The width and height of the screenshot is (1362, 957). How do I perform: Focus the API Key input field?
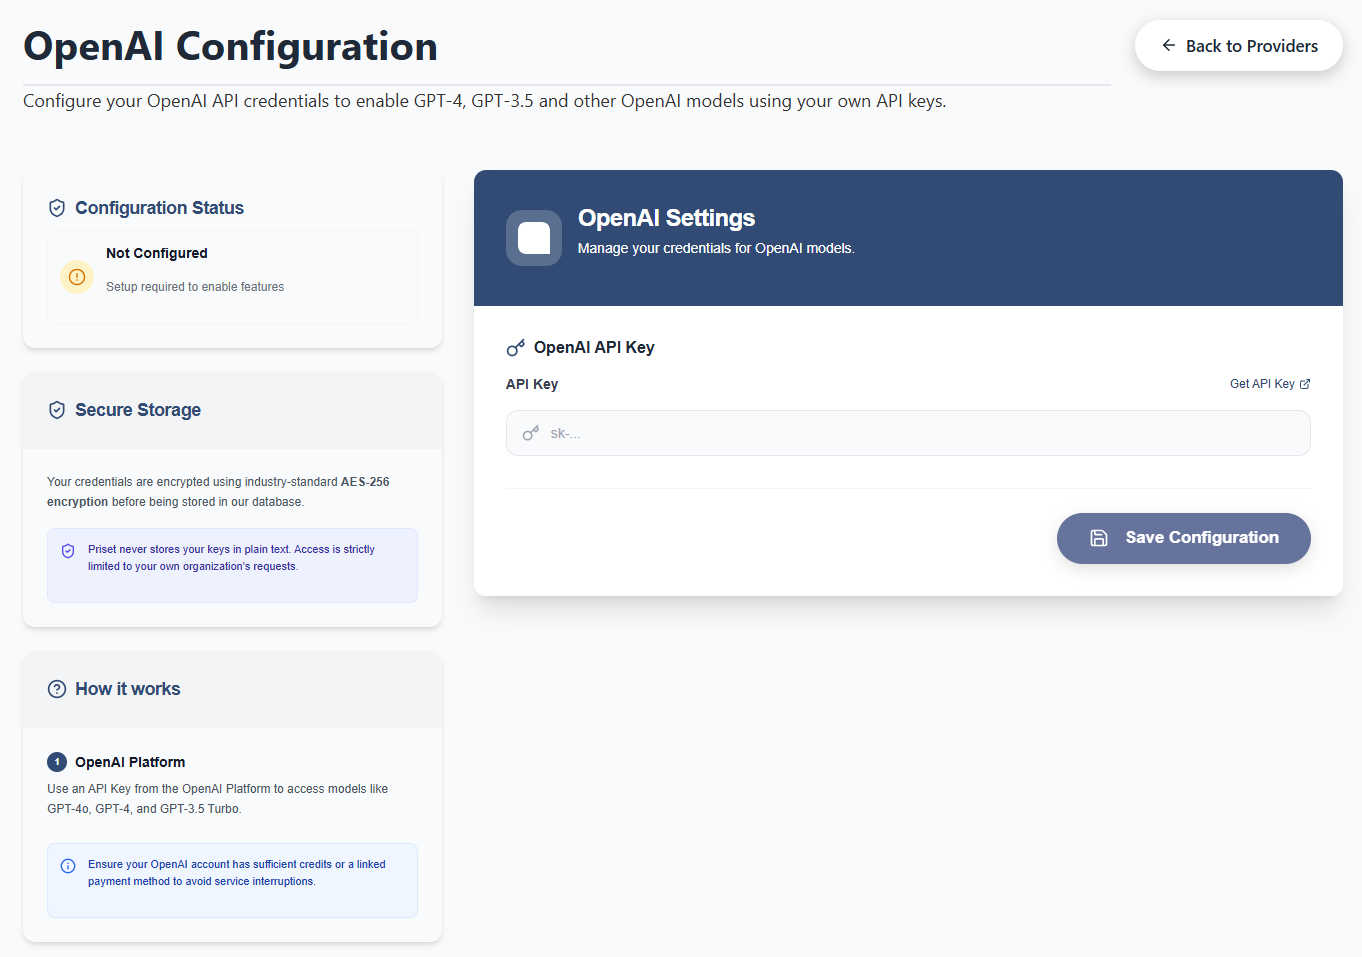click(x=908, y=433)
